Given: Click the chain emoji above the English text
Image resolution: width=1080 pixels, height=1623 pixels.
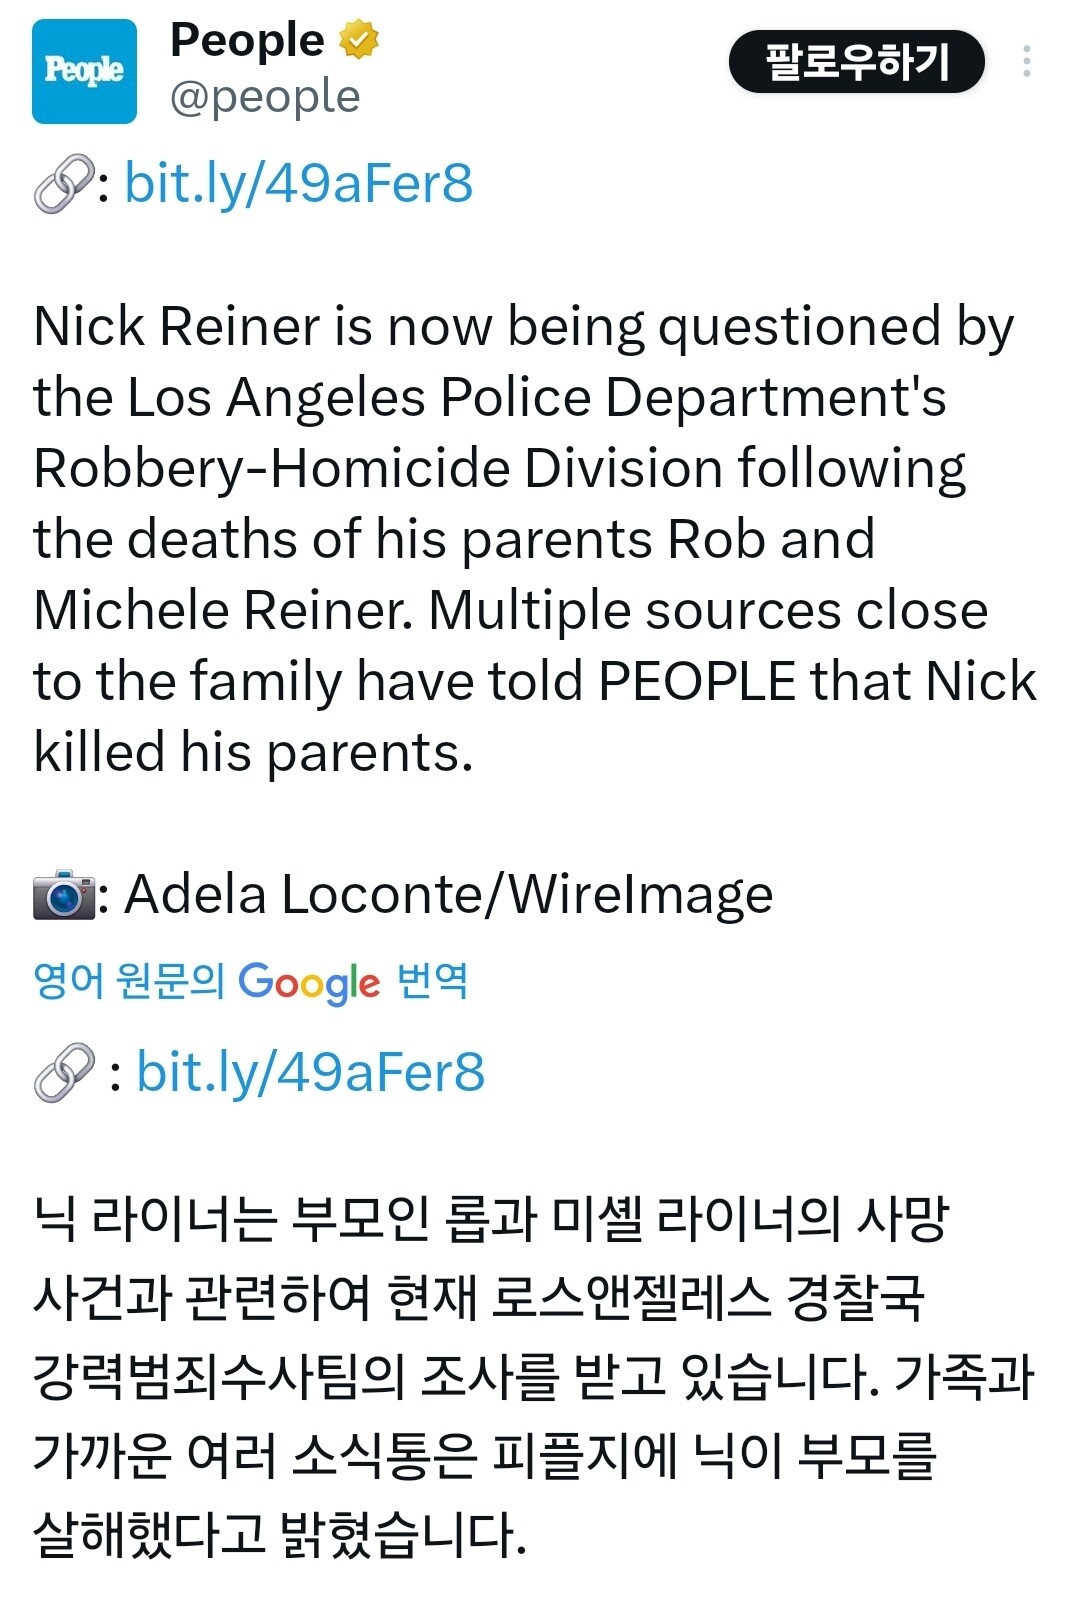Looking at the screenshot, I should point(63,184).
